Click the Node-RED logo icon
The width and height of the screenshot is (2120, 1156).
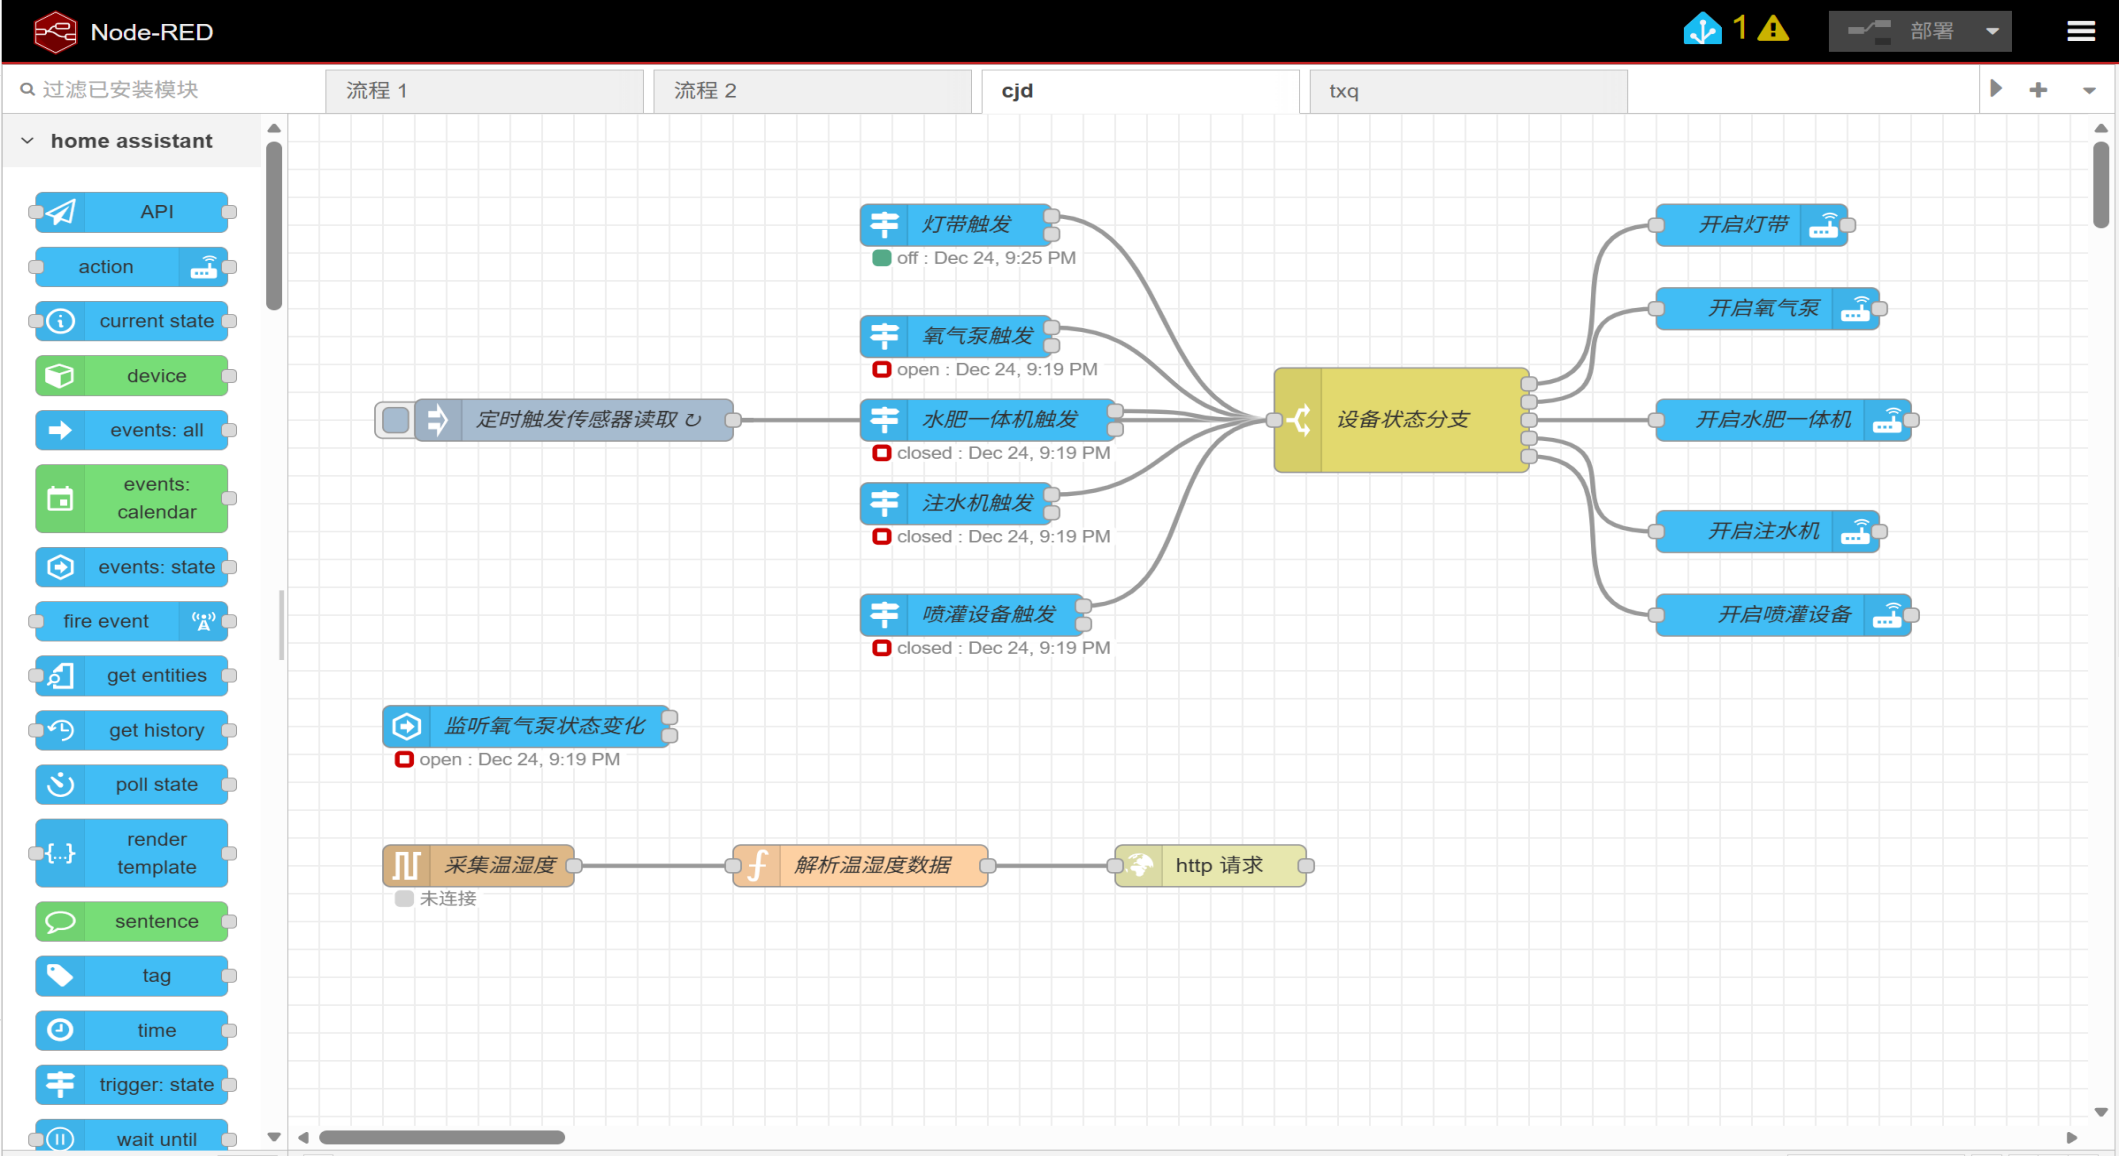coord(55,32)
